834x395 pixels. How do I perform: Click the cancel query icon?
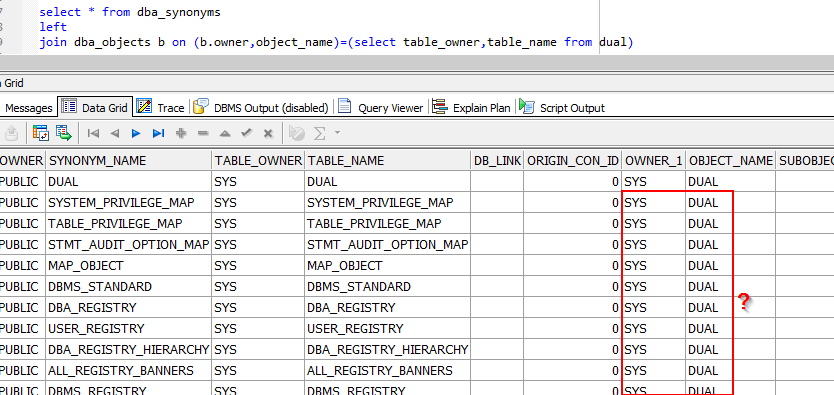pos(297,133)
